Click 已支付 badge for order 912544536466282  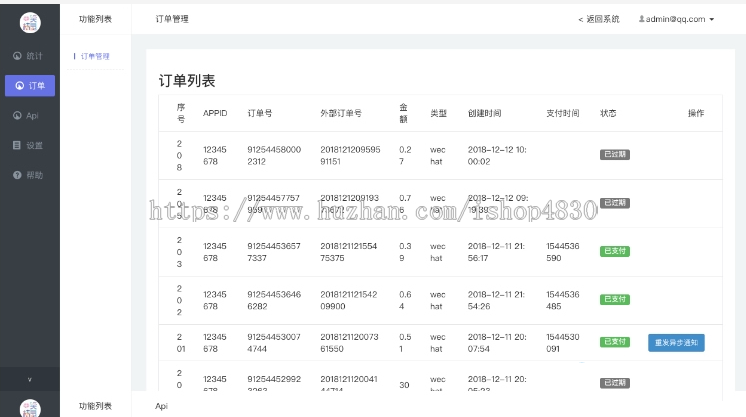pyautogui.click(x=615, y=299)
